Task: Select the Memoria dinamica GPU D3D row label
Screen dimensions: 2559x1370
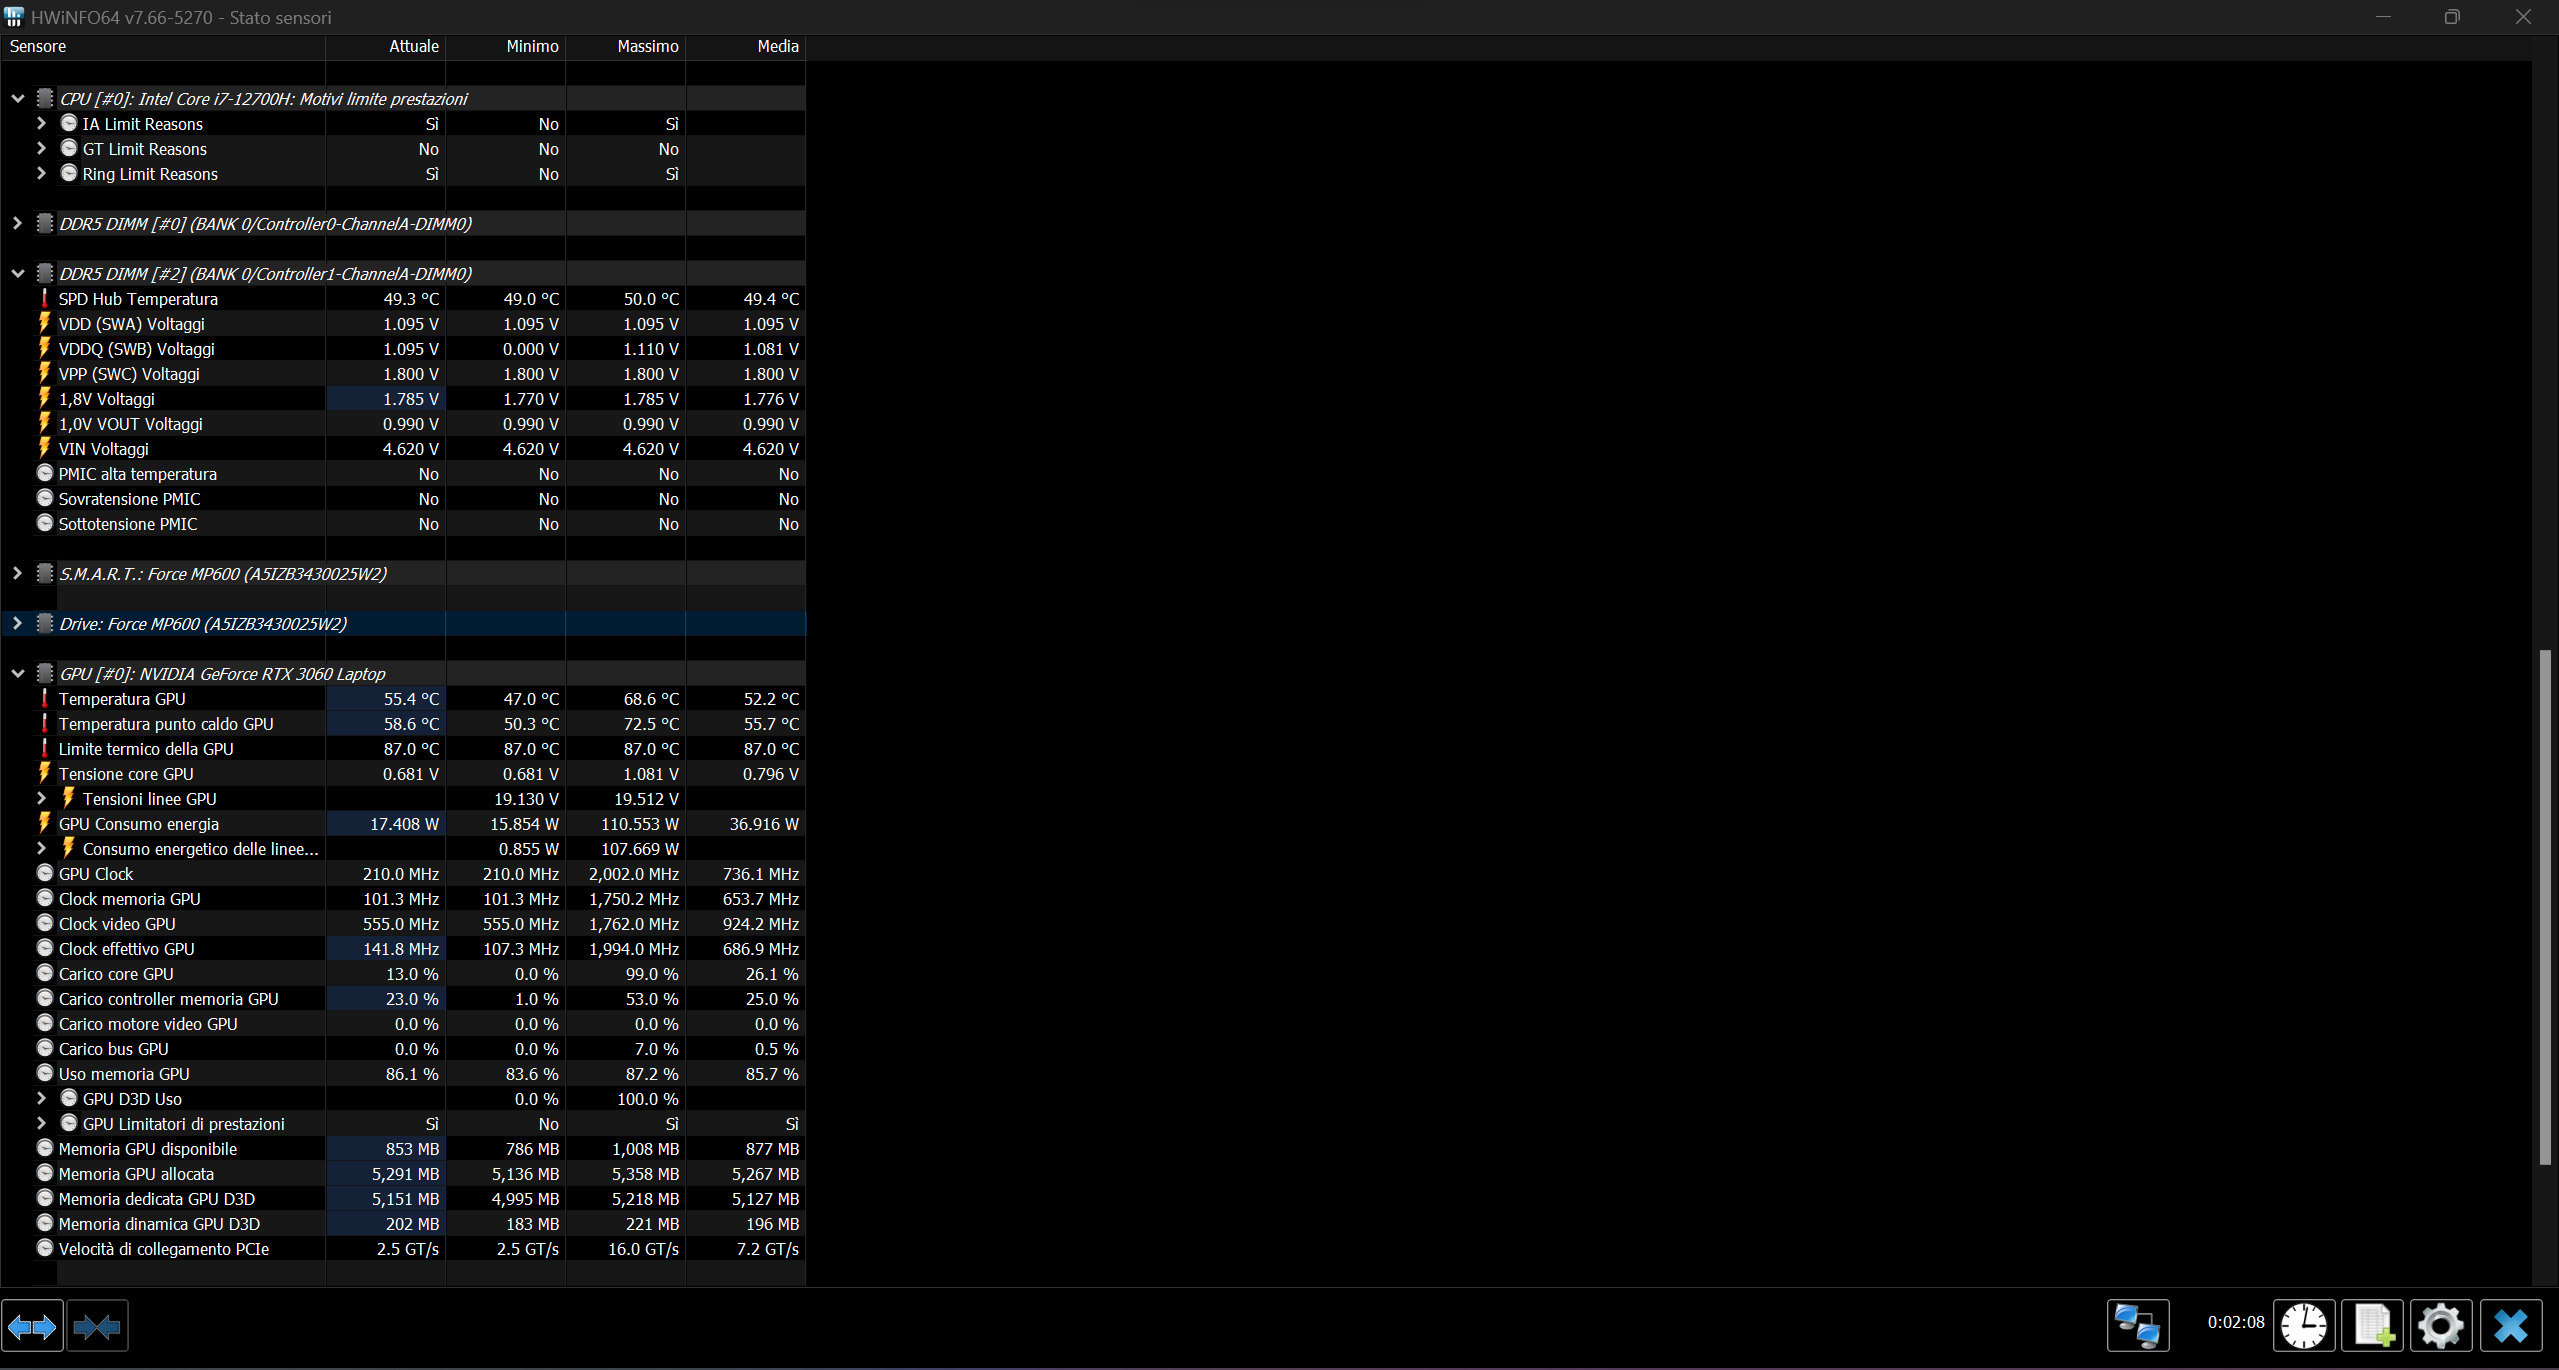Action: pos(159,1223)
